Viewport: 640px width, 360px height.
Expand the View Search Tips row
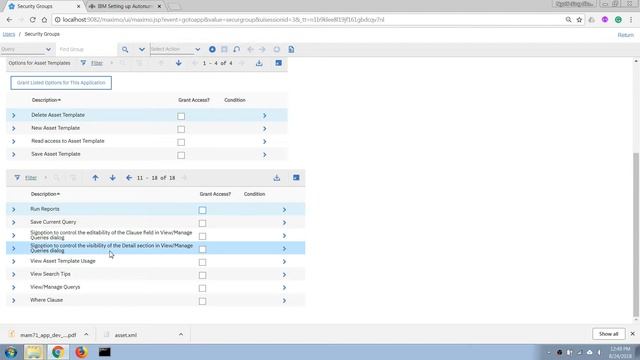tap(13, 275)
